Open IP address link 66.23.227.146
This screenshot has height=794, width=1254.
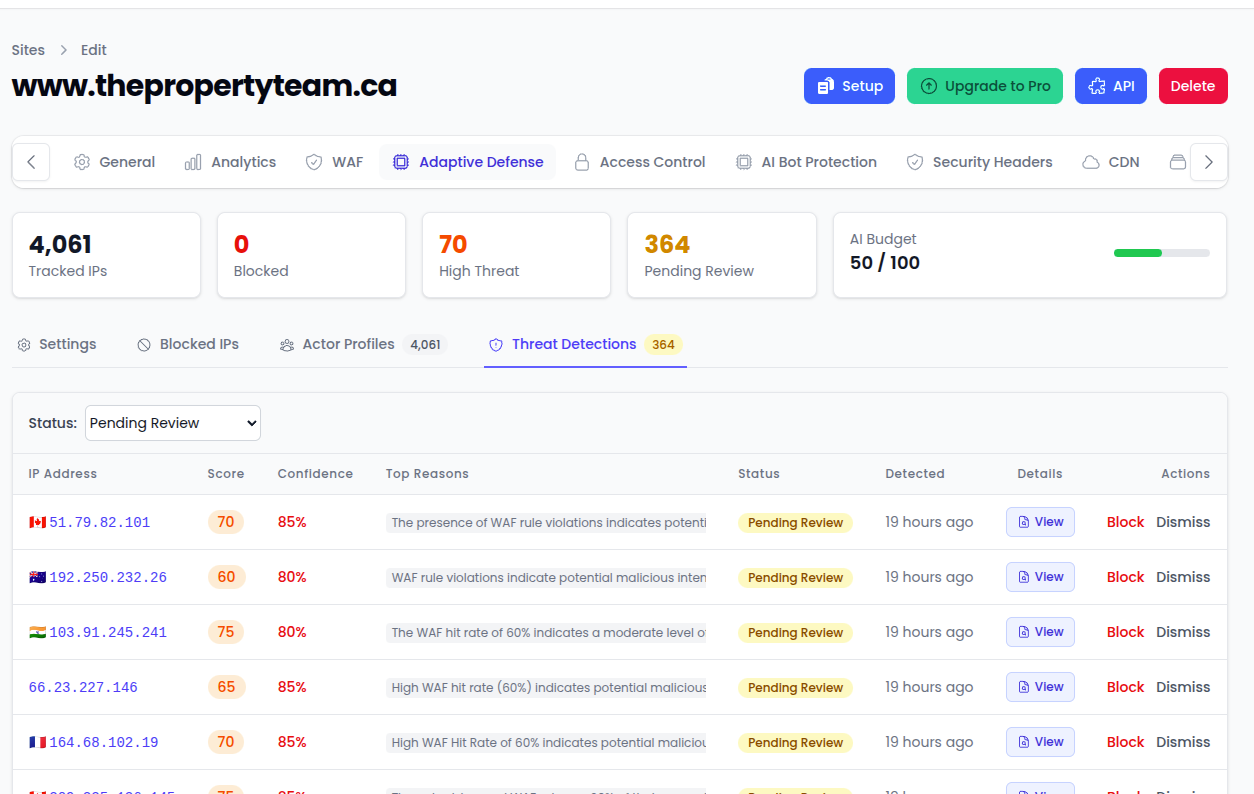click(x=83, y=687)
